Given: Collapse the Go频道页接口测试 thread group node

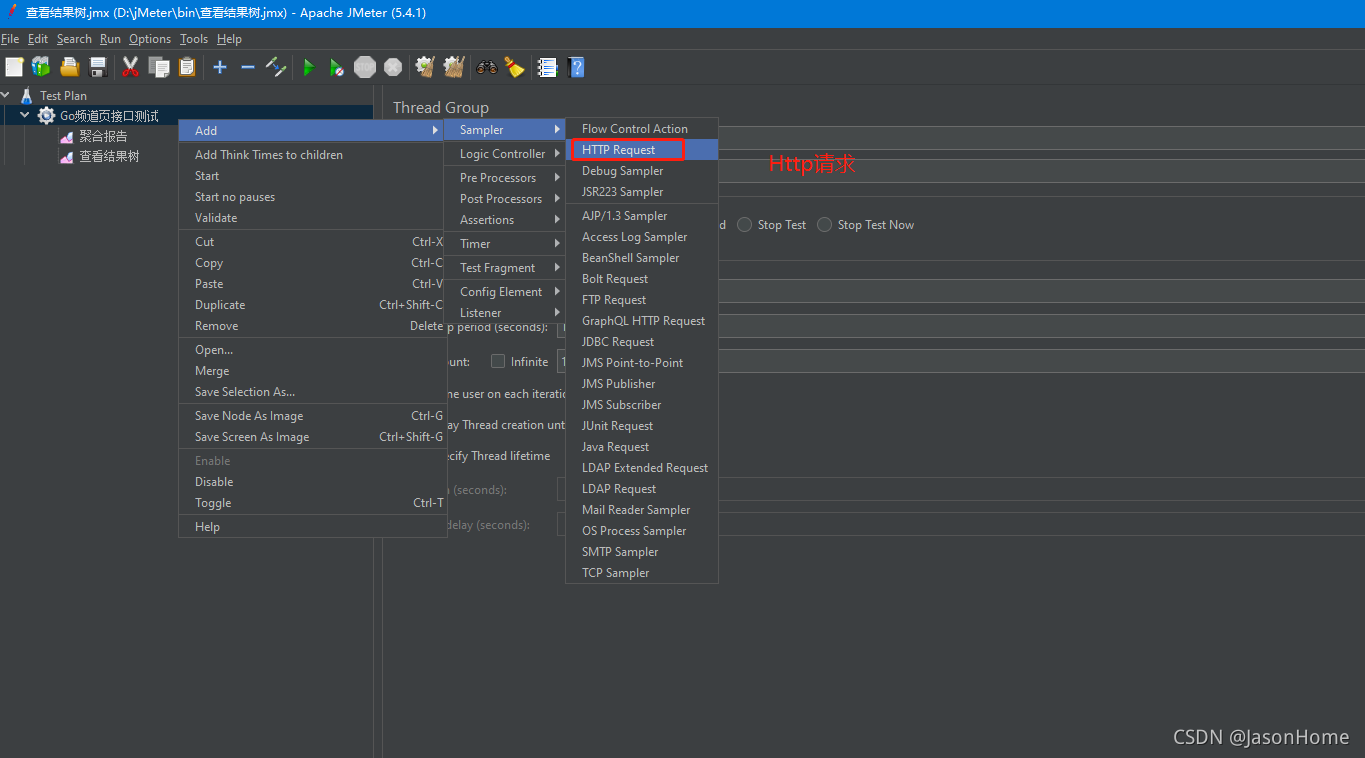Looking at the screenshot, I should point(25,116).
